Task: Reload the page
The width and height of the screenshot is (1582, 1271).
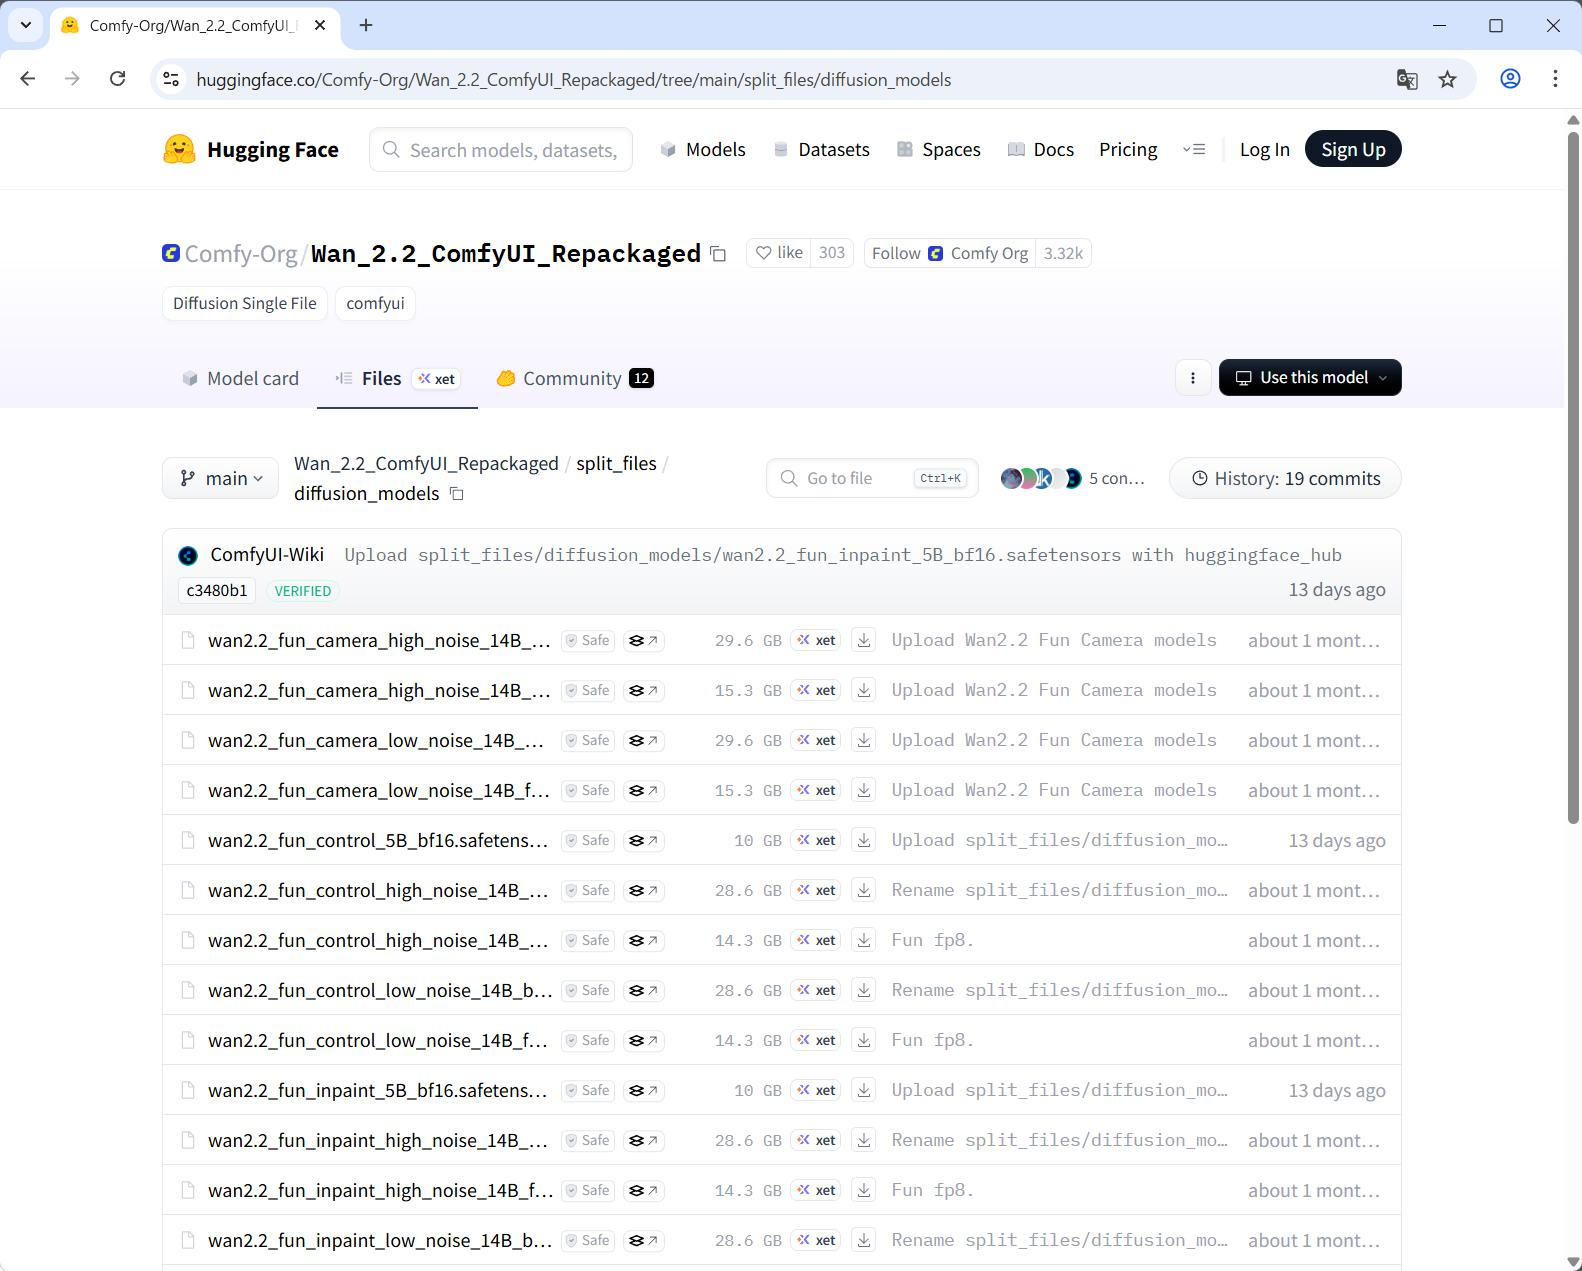Action: 117,79
